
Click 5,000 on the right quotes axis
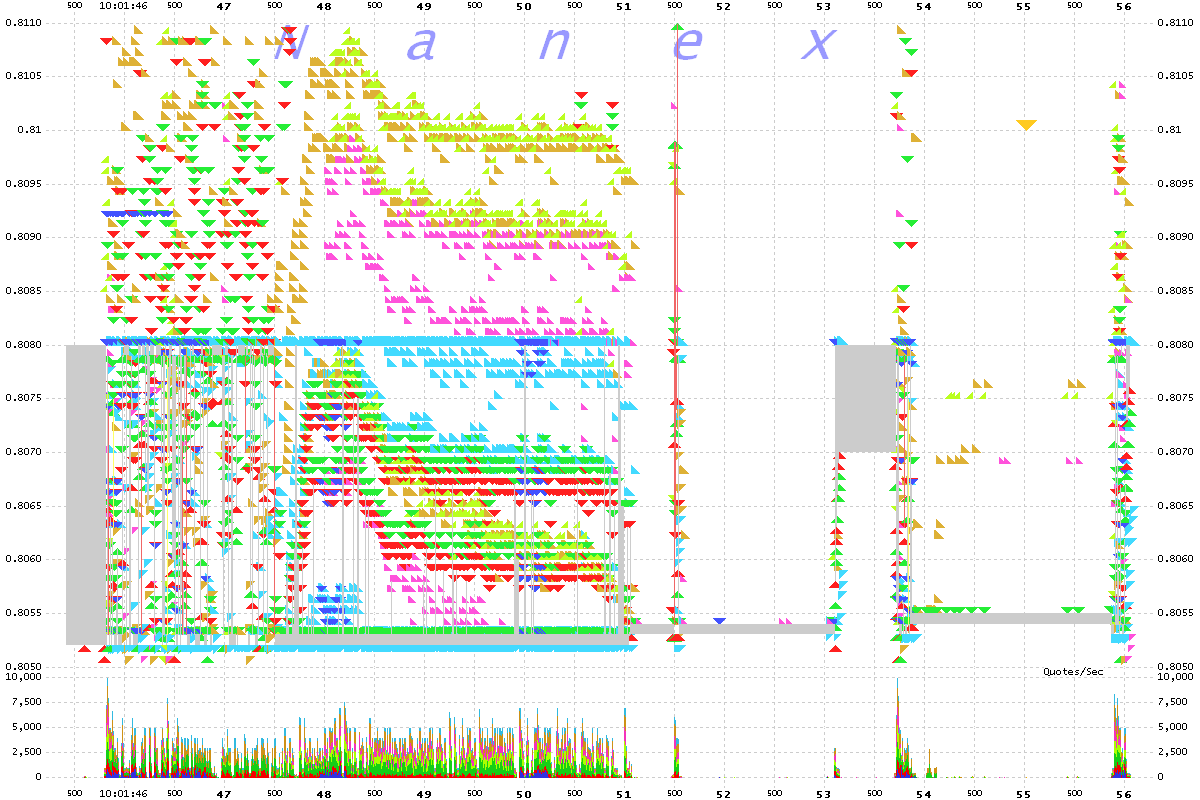1171,727
